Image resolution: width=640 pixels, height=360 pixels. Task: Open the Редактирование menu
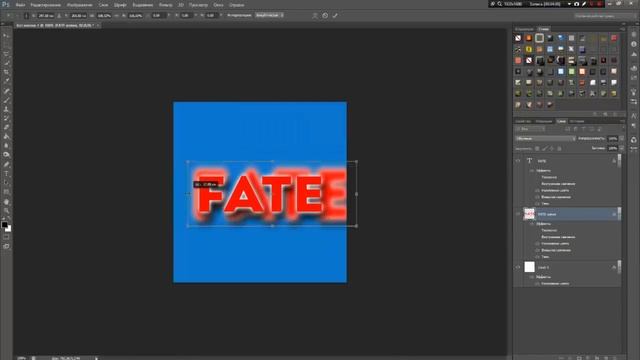pos(46,5)
